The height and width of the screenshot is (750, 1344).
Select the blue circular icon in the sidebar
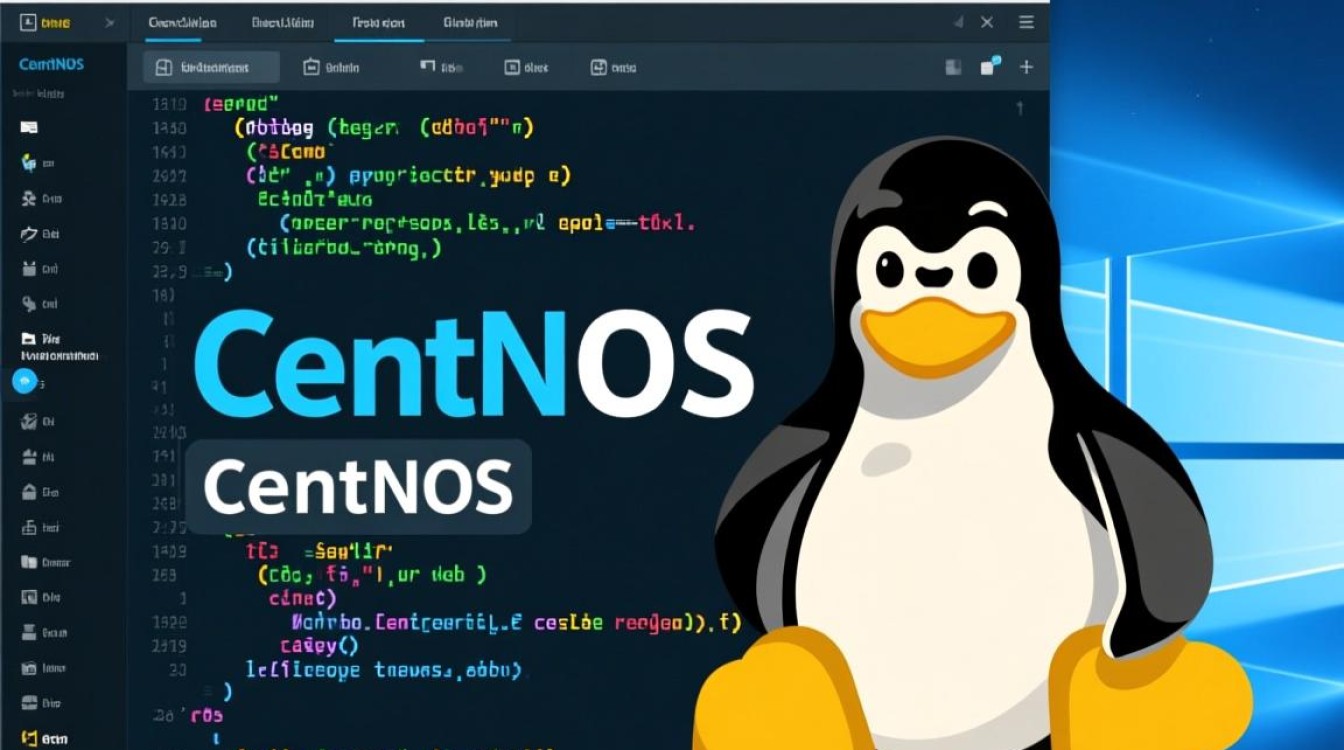24,381
